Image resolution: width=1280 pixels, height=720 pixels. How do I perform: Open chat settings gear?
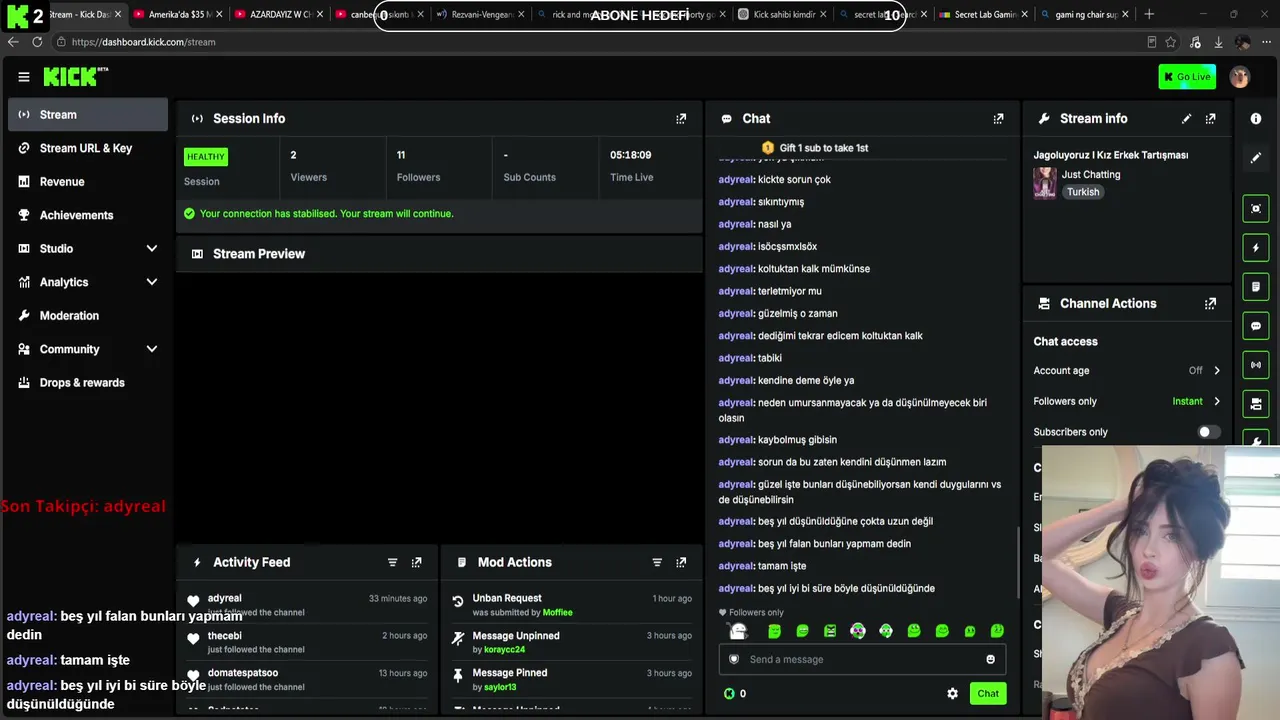click(x=952, y=693)
